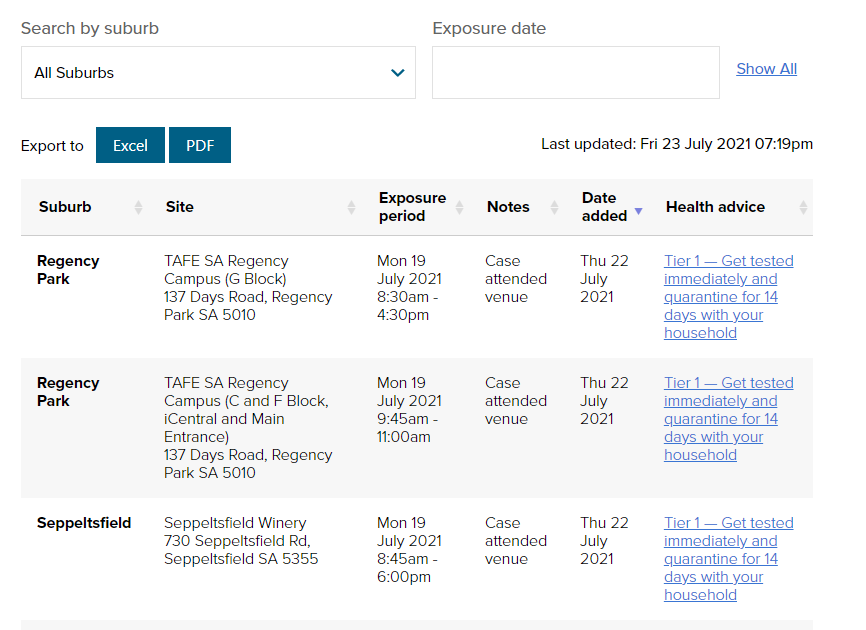
Task: Open Tier 1 advice for TAFE C and F Block
Action: [x=728, y=419]
